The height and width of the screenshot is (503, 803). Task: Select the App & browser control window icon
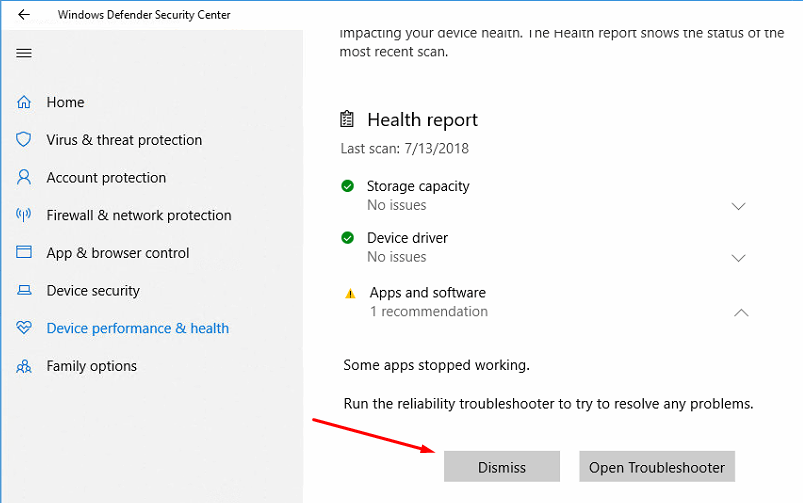[x=24, y=252]
